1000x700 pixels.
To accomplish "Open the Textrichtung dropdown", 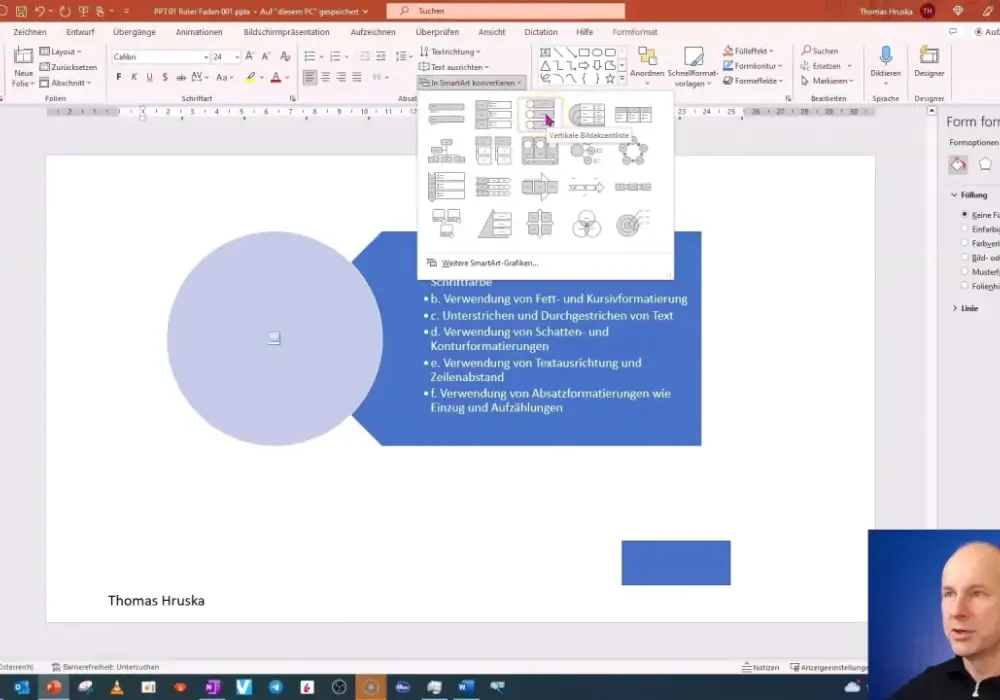I will pos(450,52).
